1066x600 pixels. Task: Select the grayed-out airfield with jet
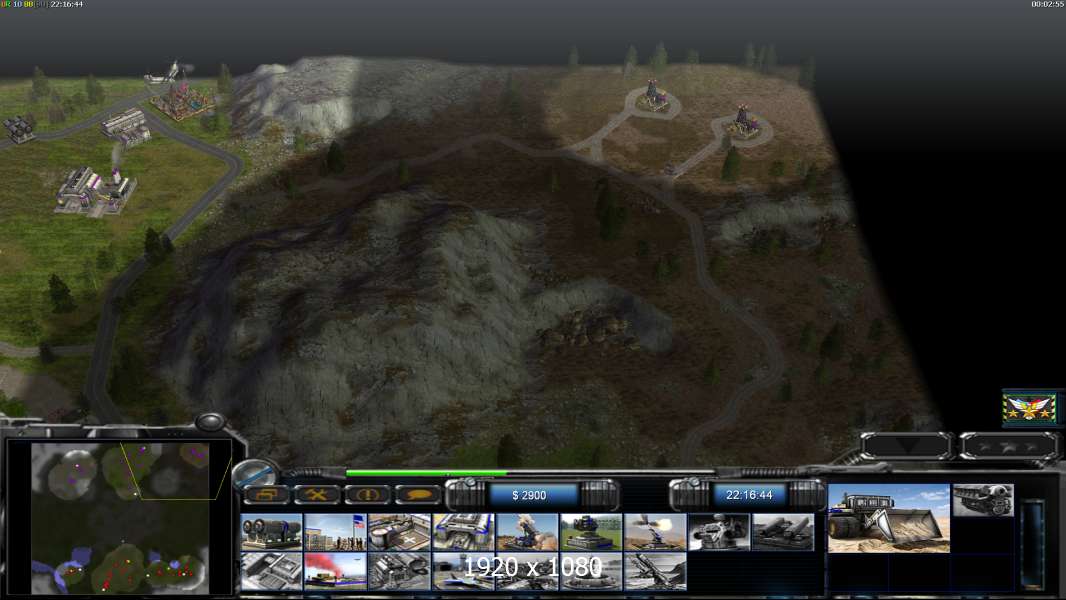point(463,571)
